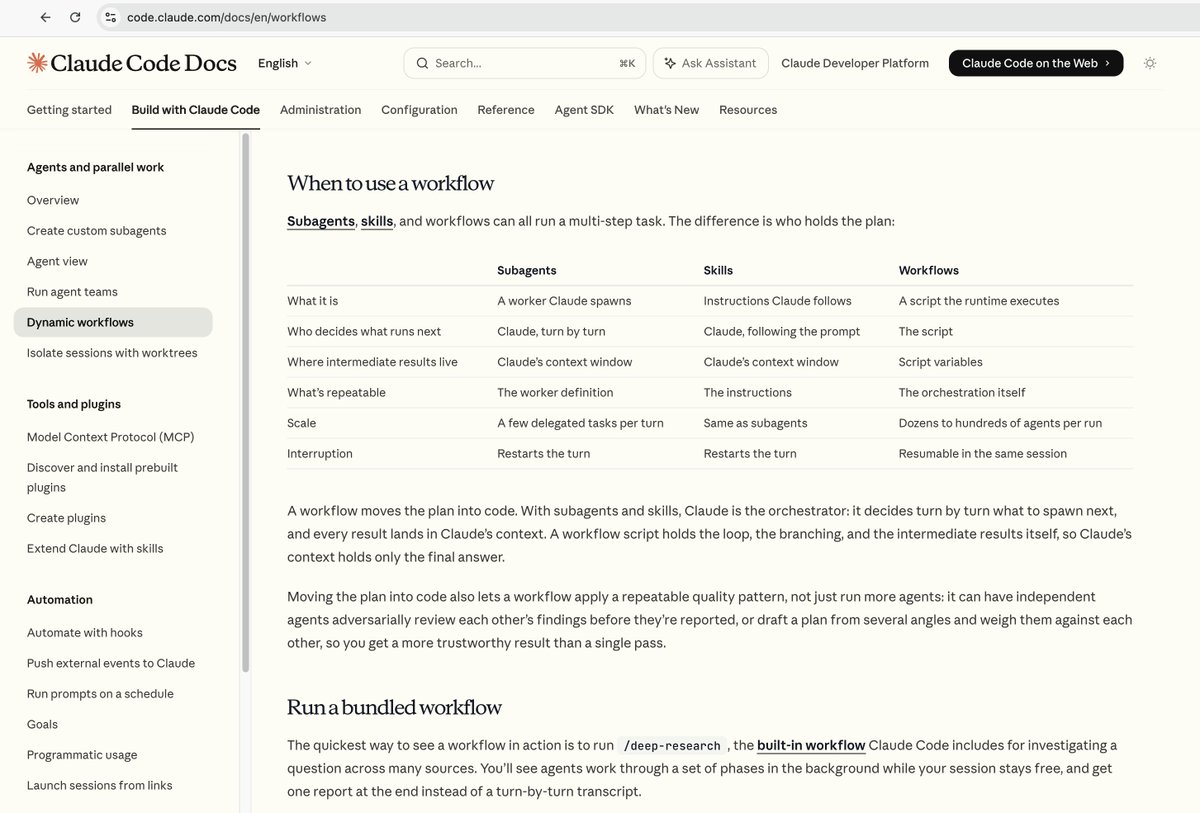Open the English language dropdown
Image resolution: width=1200 pixels, height=813 pixels.
coord(285,63)
